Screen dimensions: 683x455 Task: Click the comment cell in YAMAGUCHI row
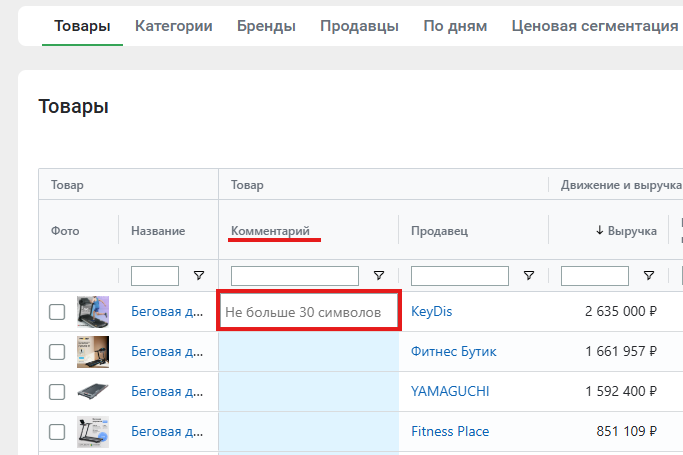tap(309, 392)
